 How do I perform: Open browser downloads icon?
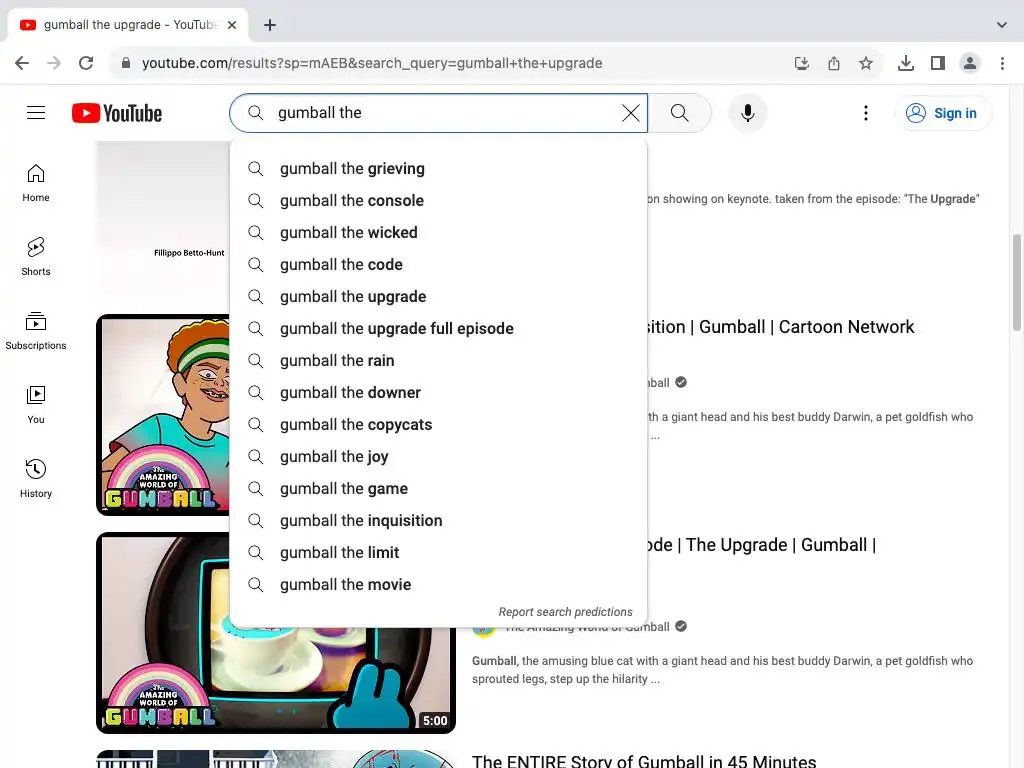(x=906, y=63)
